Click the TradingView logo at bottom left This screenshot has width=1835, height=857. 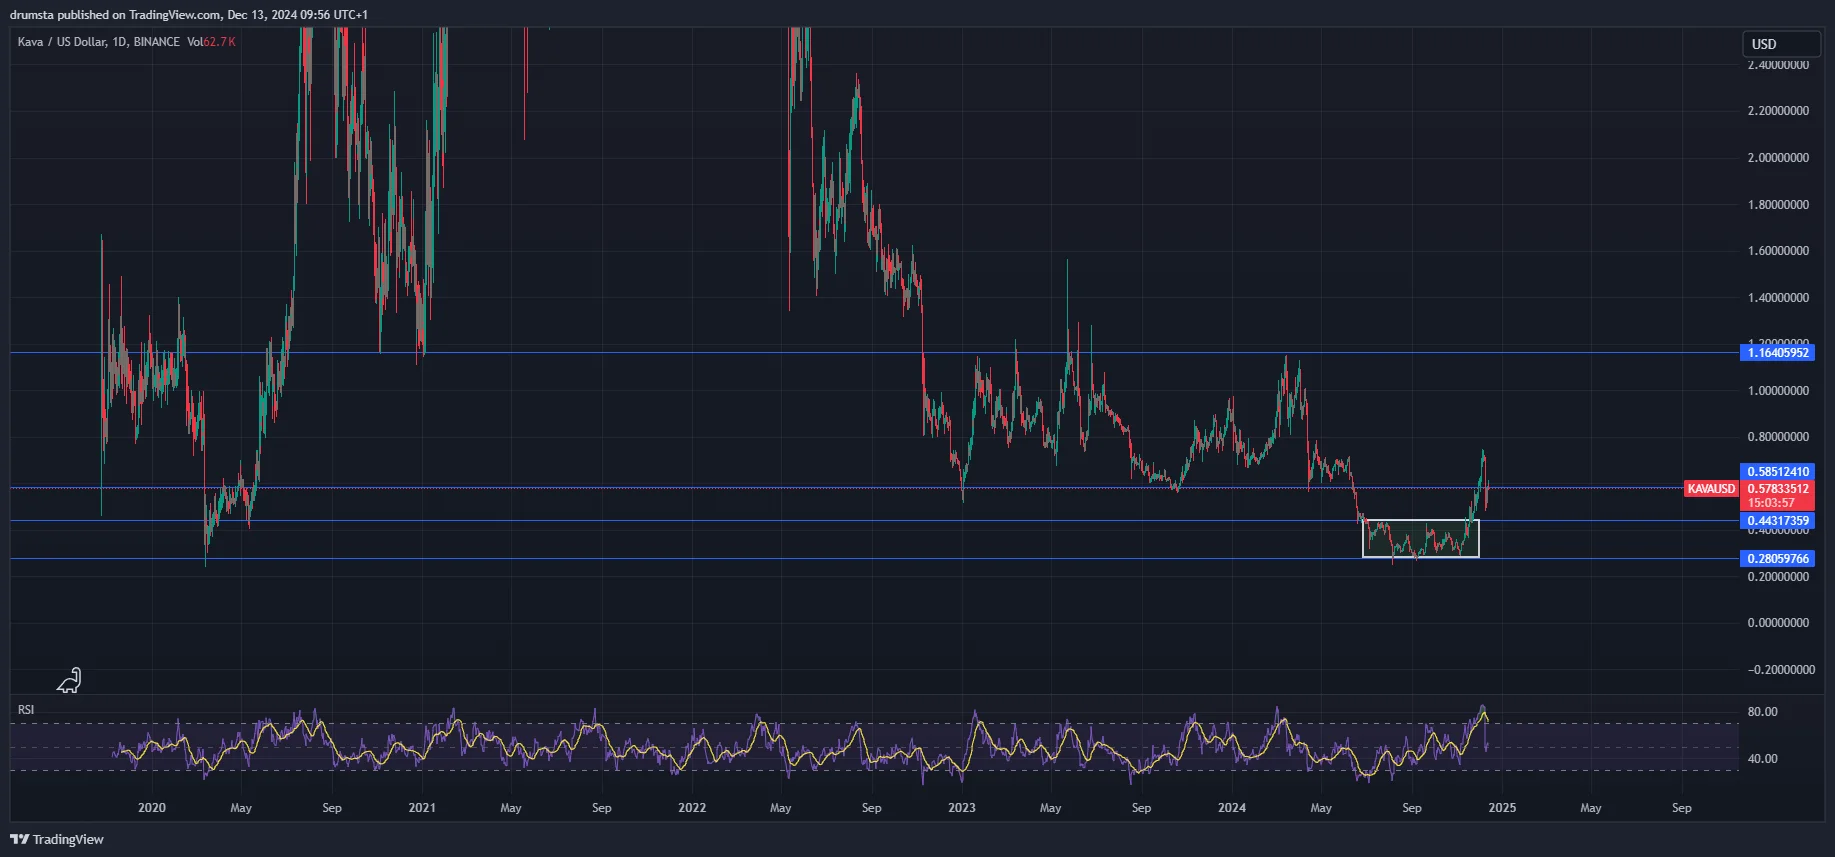[57, 839]
